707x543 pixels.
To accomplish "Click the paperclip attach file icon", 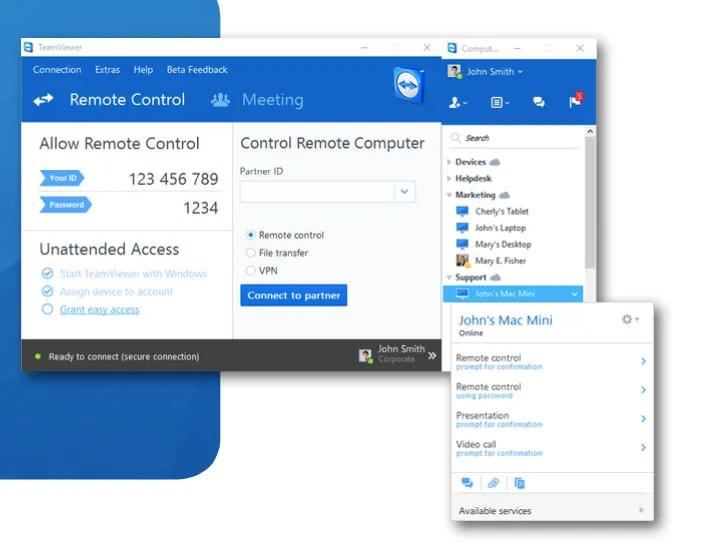I will 493,483.
